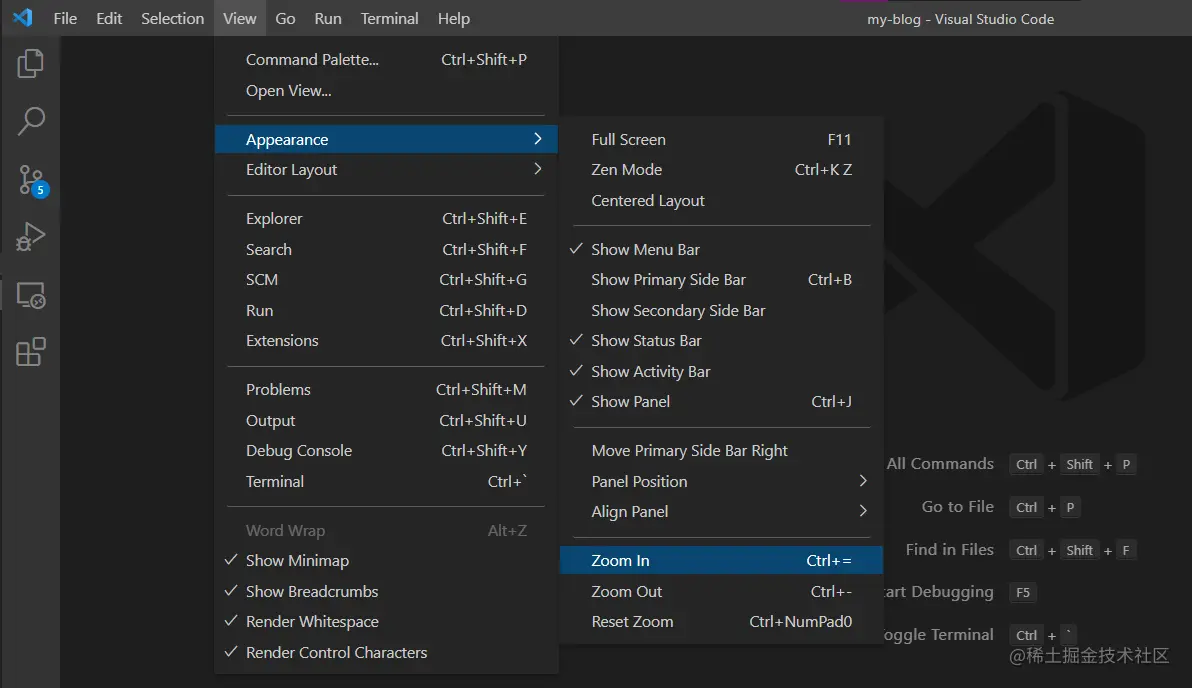Click Zoom In entry
This screenshot has width=1192, height=688.
721,560
